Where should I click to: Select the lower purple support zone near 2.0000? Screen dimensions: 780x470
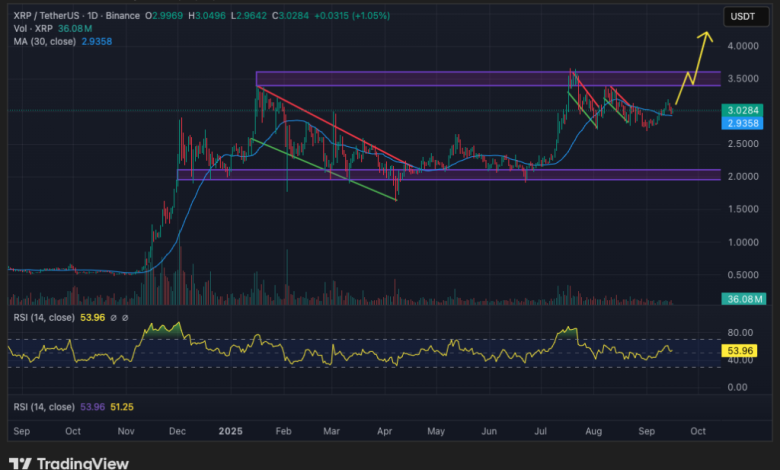click(420, 175)
